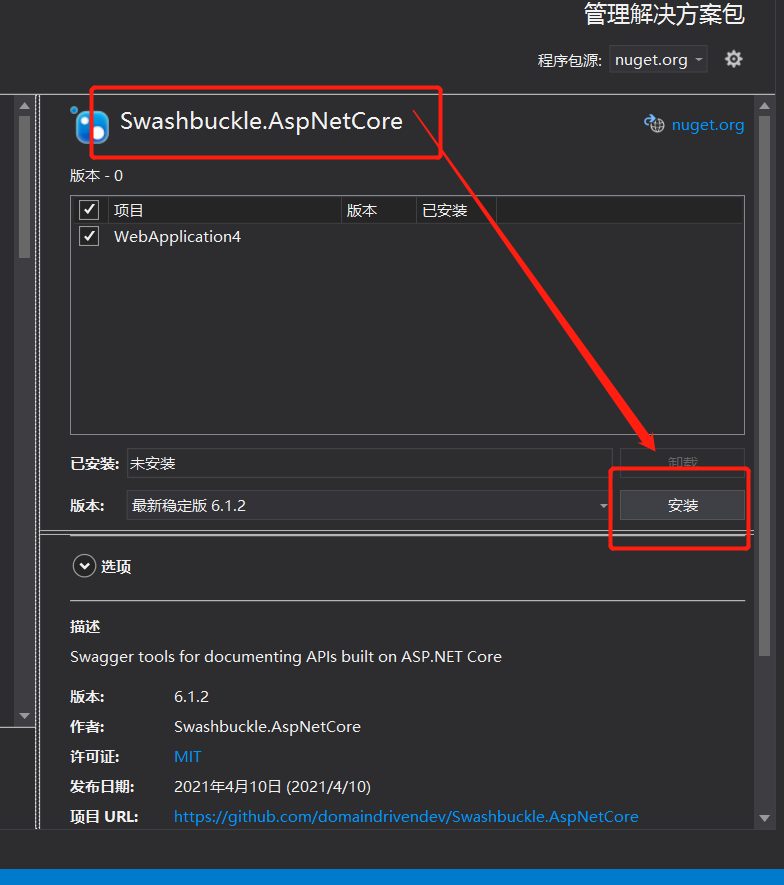Click the greyed 卸载 uninstall button
784x885 pixels.
[x=682, y=462]
